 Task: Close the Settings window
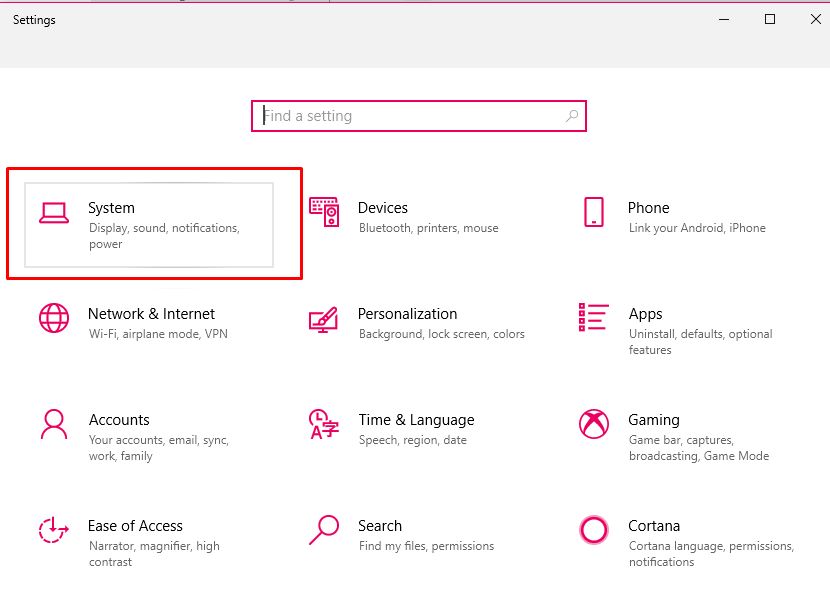[x=816, y=20]
